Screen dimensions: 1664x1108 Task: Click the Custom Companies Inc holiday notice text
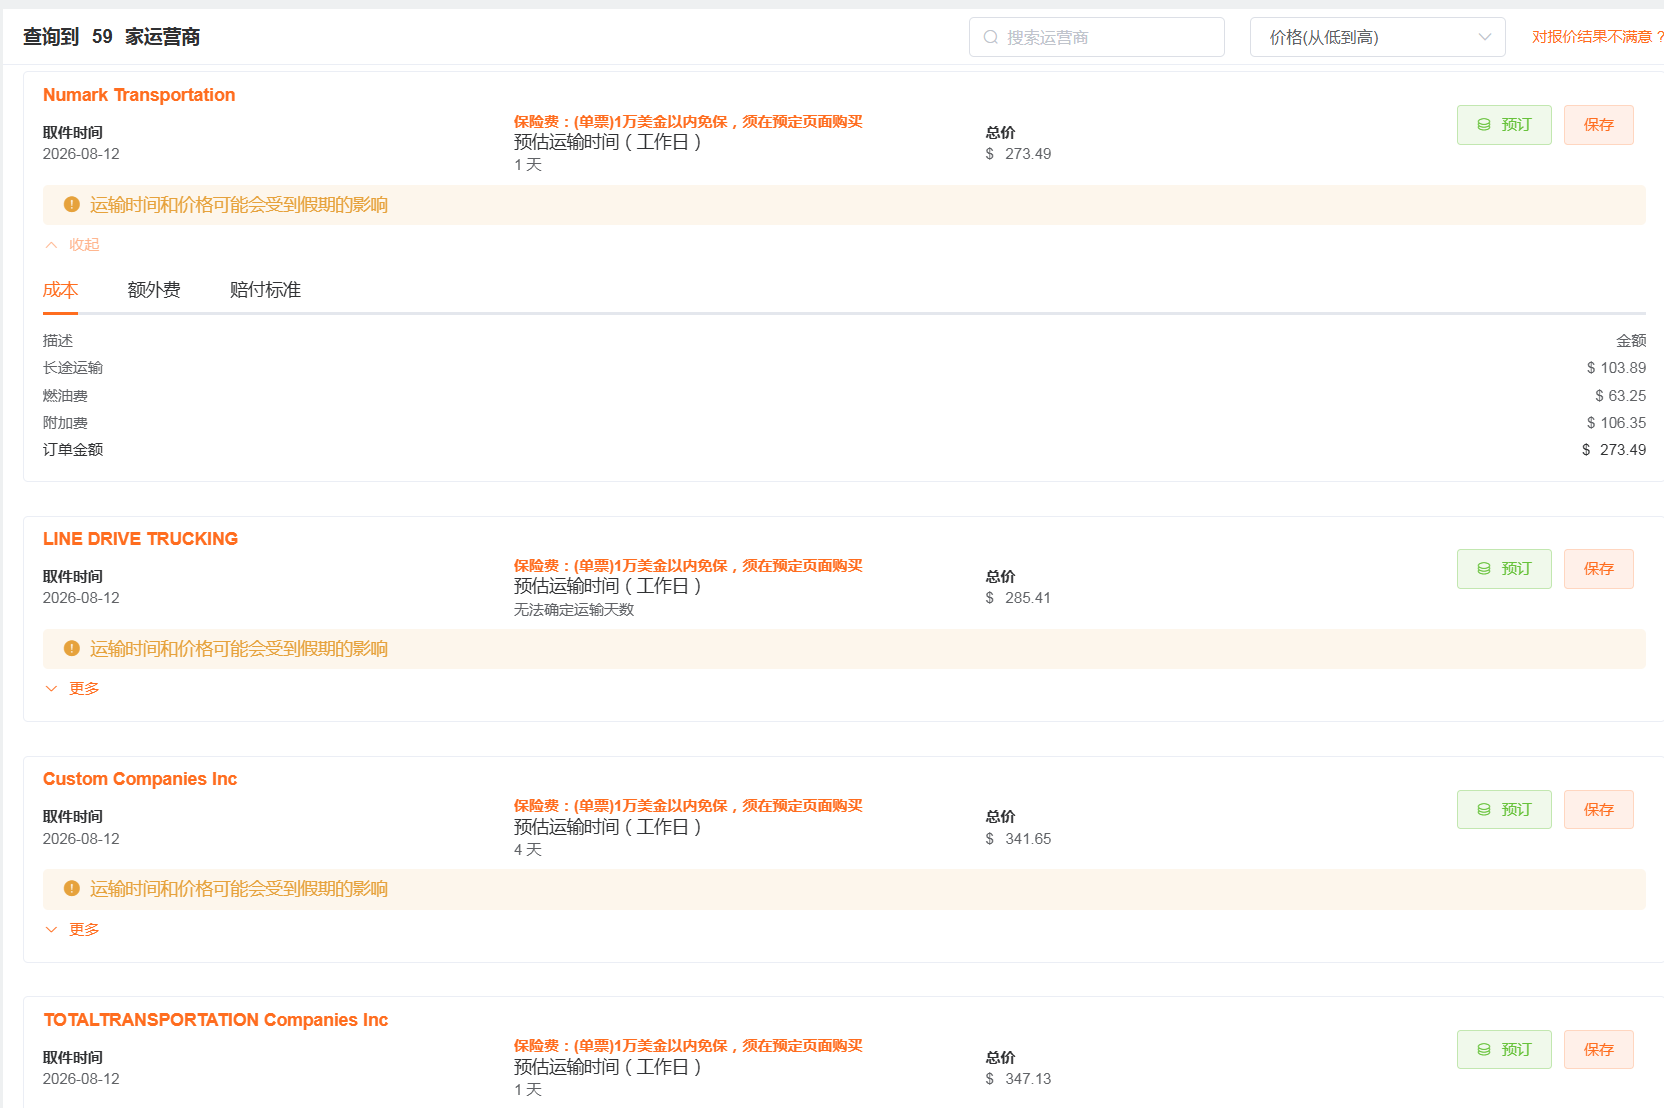[x=239, y=889]
